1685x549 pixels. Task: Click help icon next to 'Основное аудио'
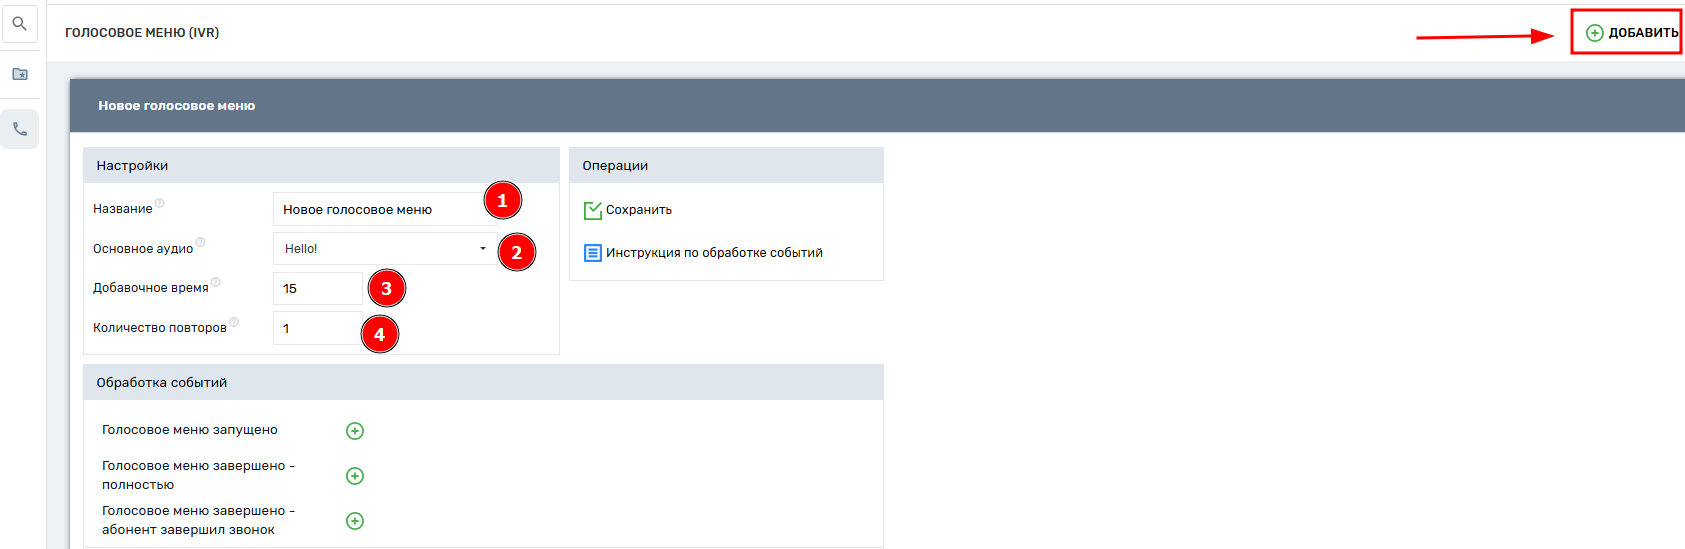pyautogui.click(x=200, y=243)
